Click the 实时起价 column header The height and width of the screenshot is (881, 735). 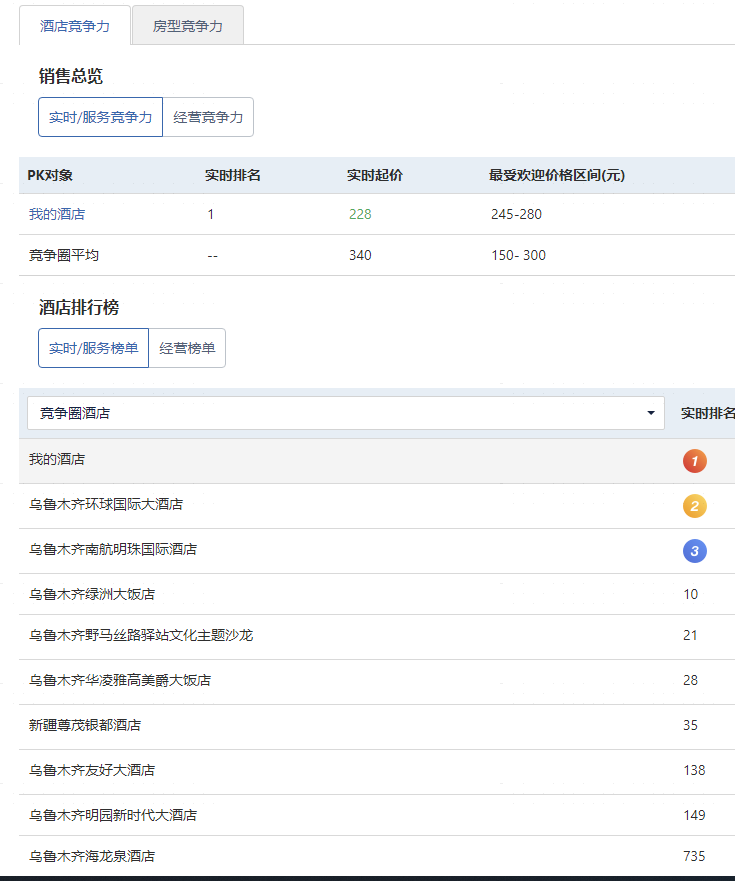point(375,175)
